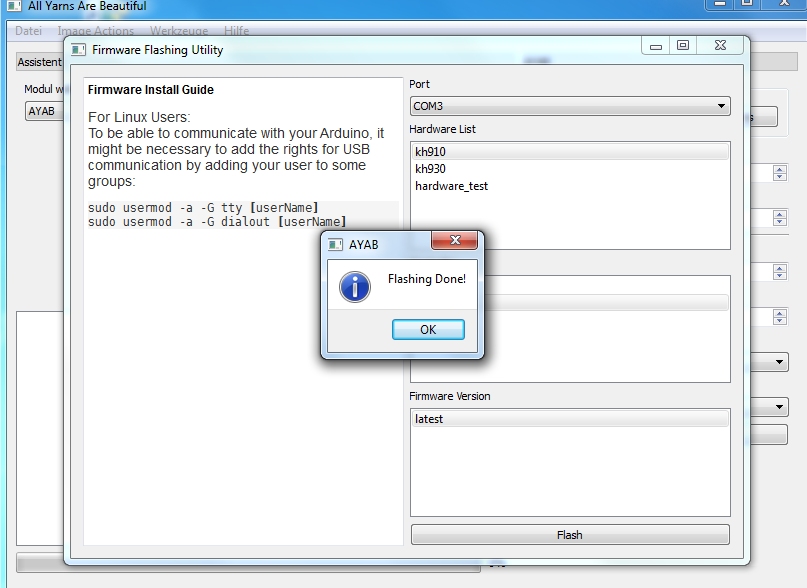Open the COM3 port dropdown
The image size is (807, 588).
[x=570, y=106]
